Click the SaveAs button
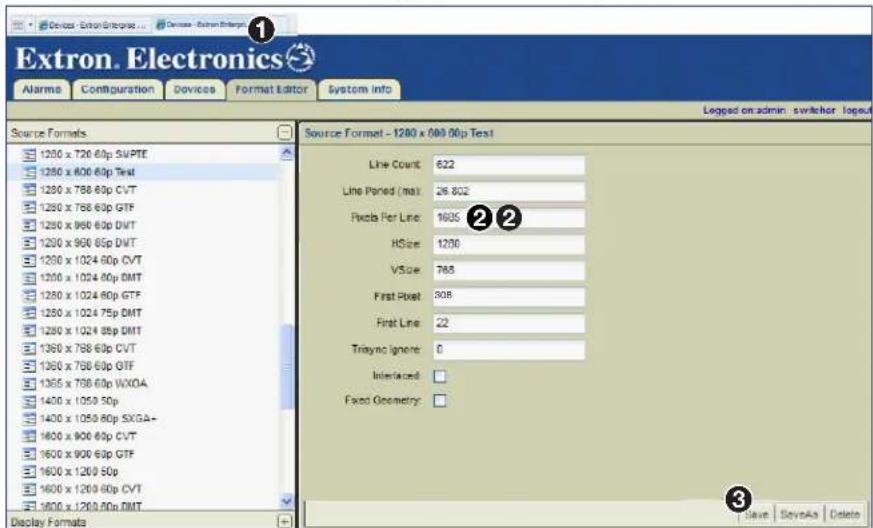 tap(799, 514)
